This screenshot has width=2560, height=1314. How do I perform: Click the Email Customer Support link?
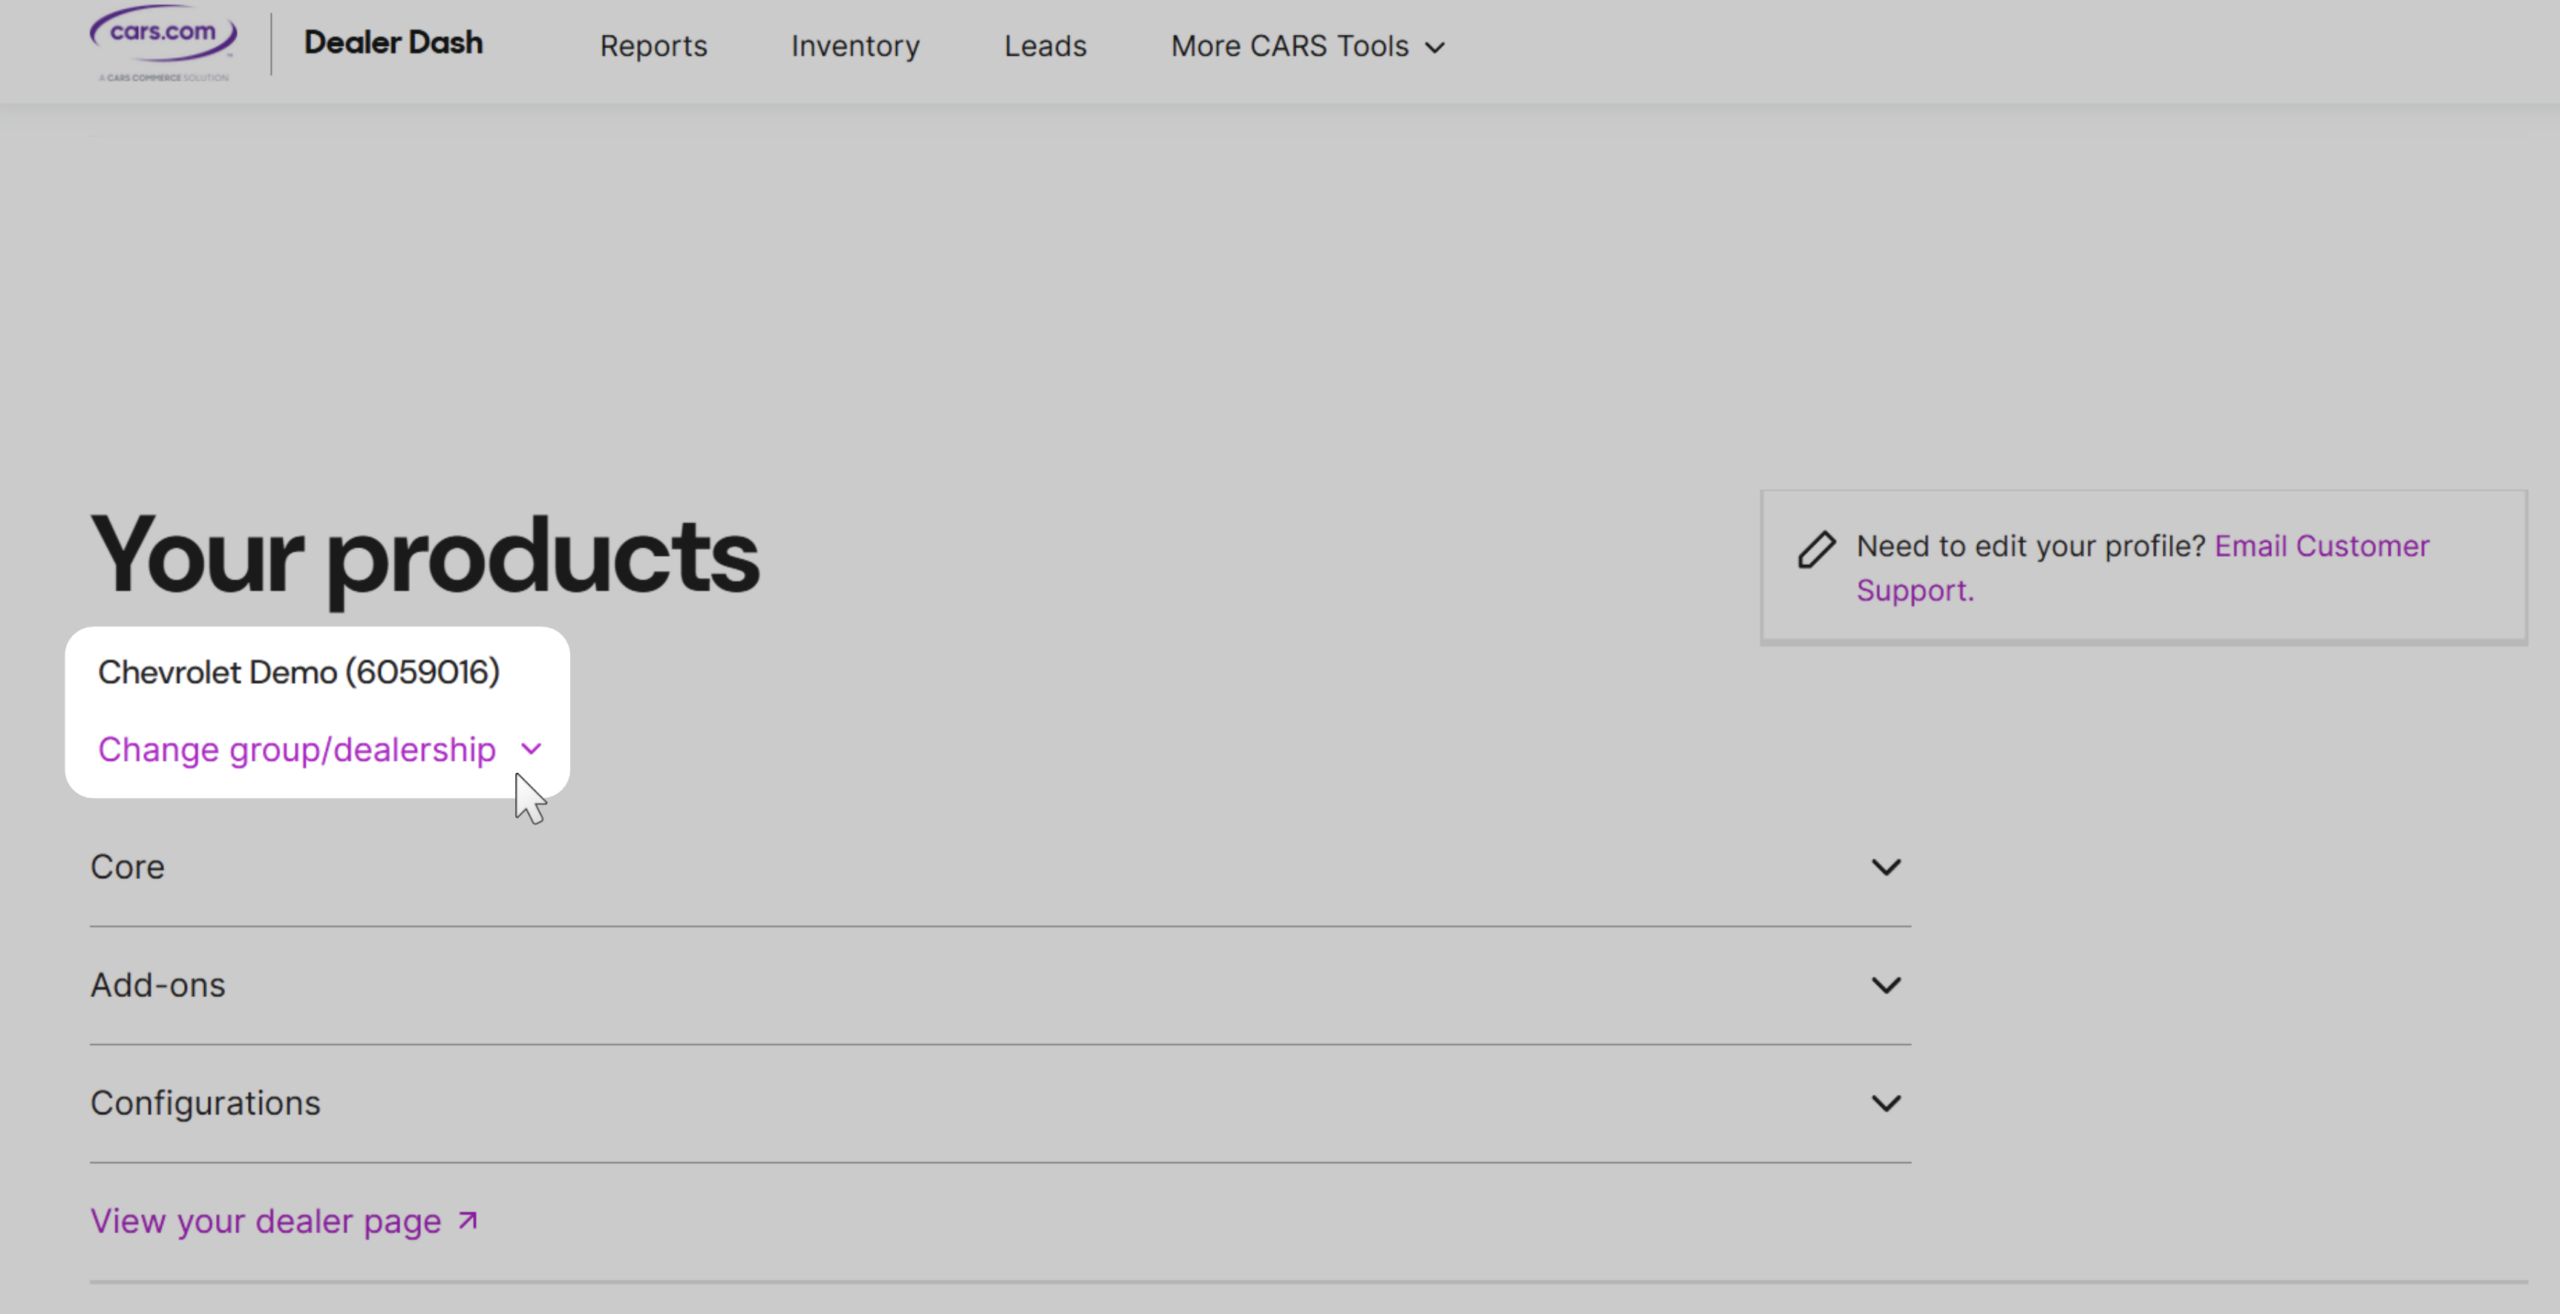pyautogui.click(x=2143, y=568)
